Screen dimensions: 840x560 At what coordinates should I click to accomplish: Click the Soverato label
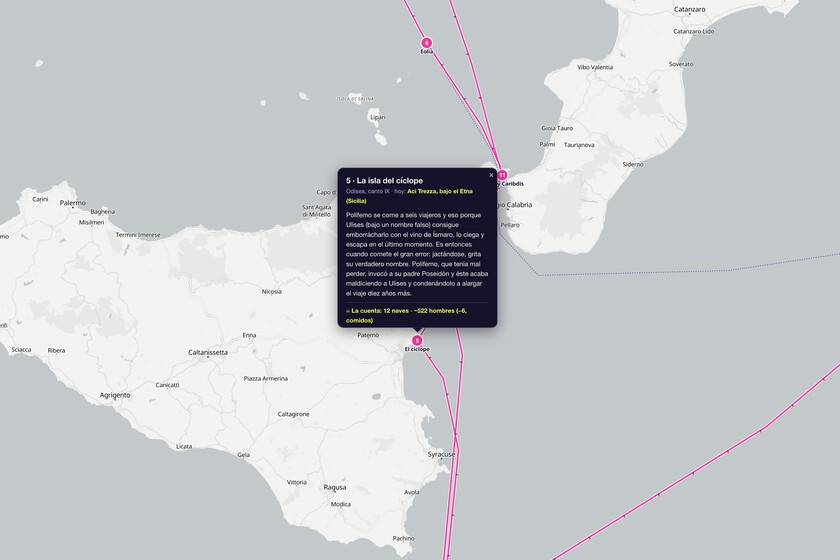click(681, 64)
